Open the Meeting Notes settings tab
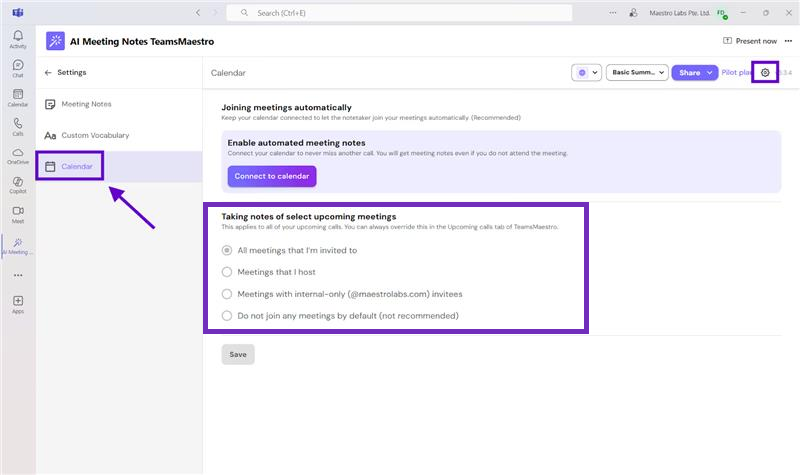The height and width of the screenshot is (475, 800). [119, 104]
